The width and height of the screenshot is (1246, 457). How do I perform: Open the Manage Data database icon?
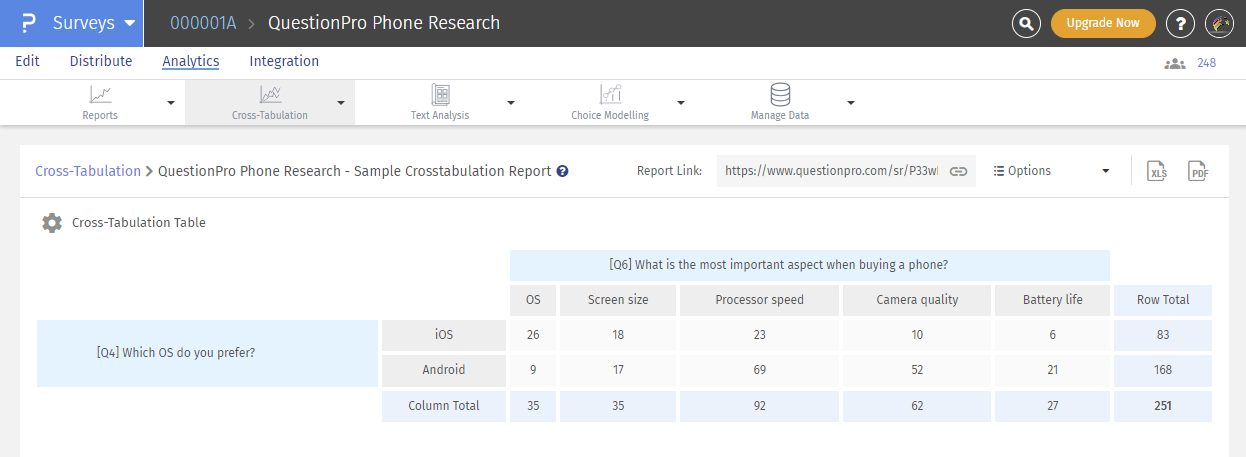(780, 95)
